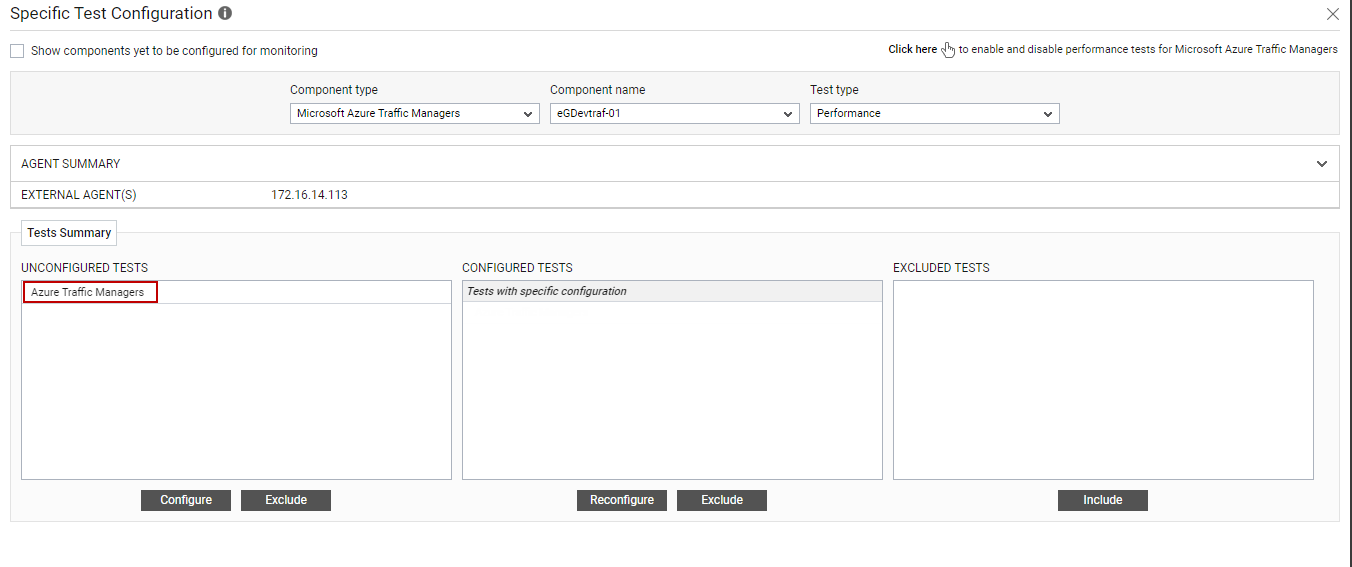Click the external agent IP 172.16.14.113
1352x567 pixels.
(310, 195)
